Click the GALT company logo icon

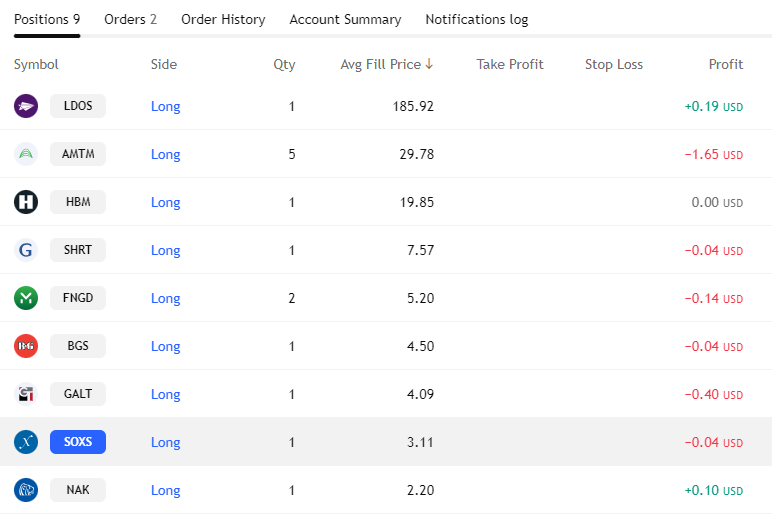[26, 394]
